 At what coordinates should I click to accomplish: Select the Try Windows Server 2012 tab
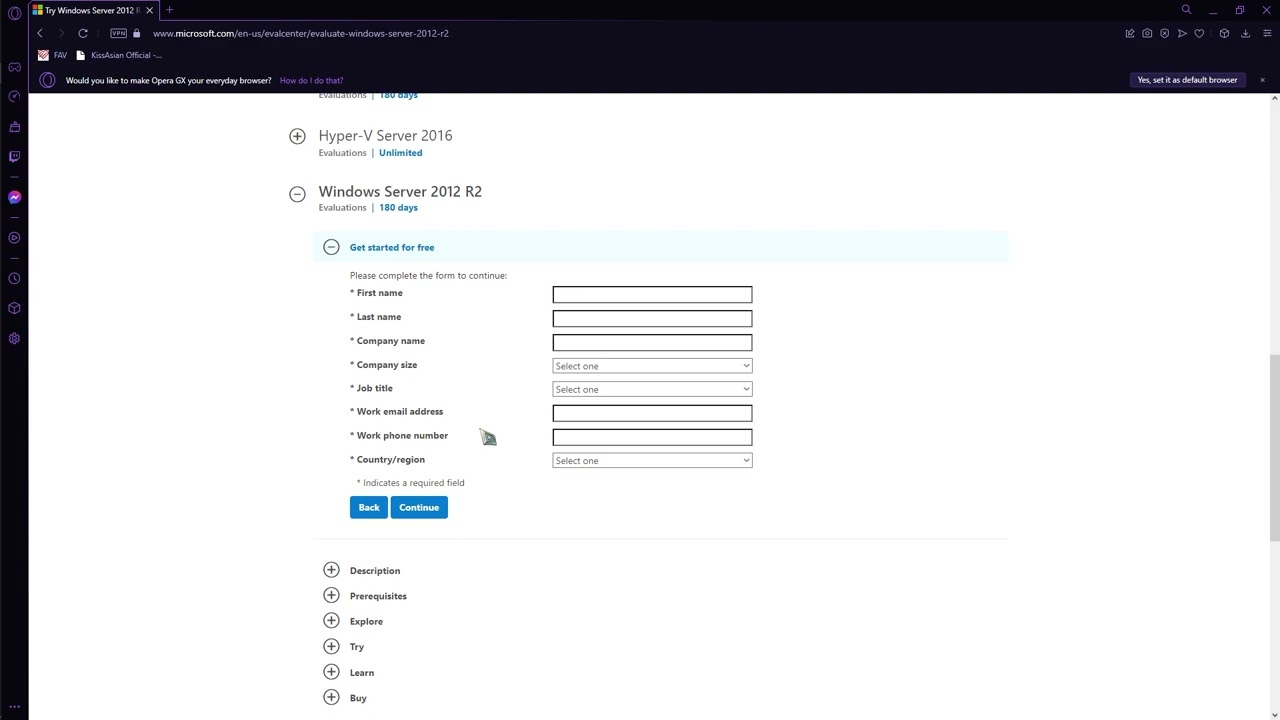92,10
